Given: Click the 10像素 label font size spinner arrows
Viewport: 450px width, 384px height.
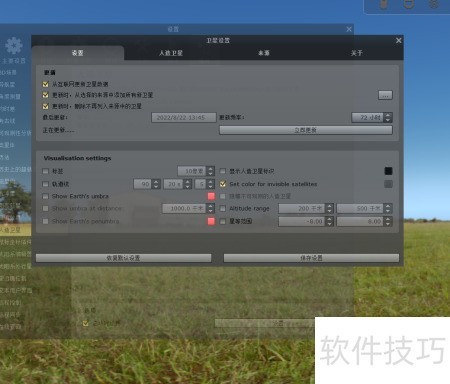Looking at the screenshot, I should pos(210,171).
